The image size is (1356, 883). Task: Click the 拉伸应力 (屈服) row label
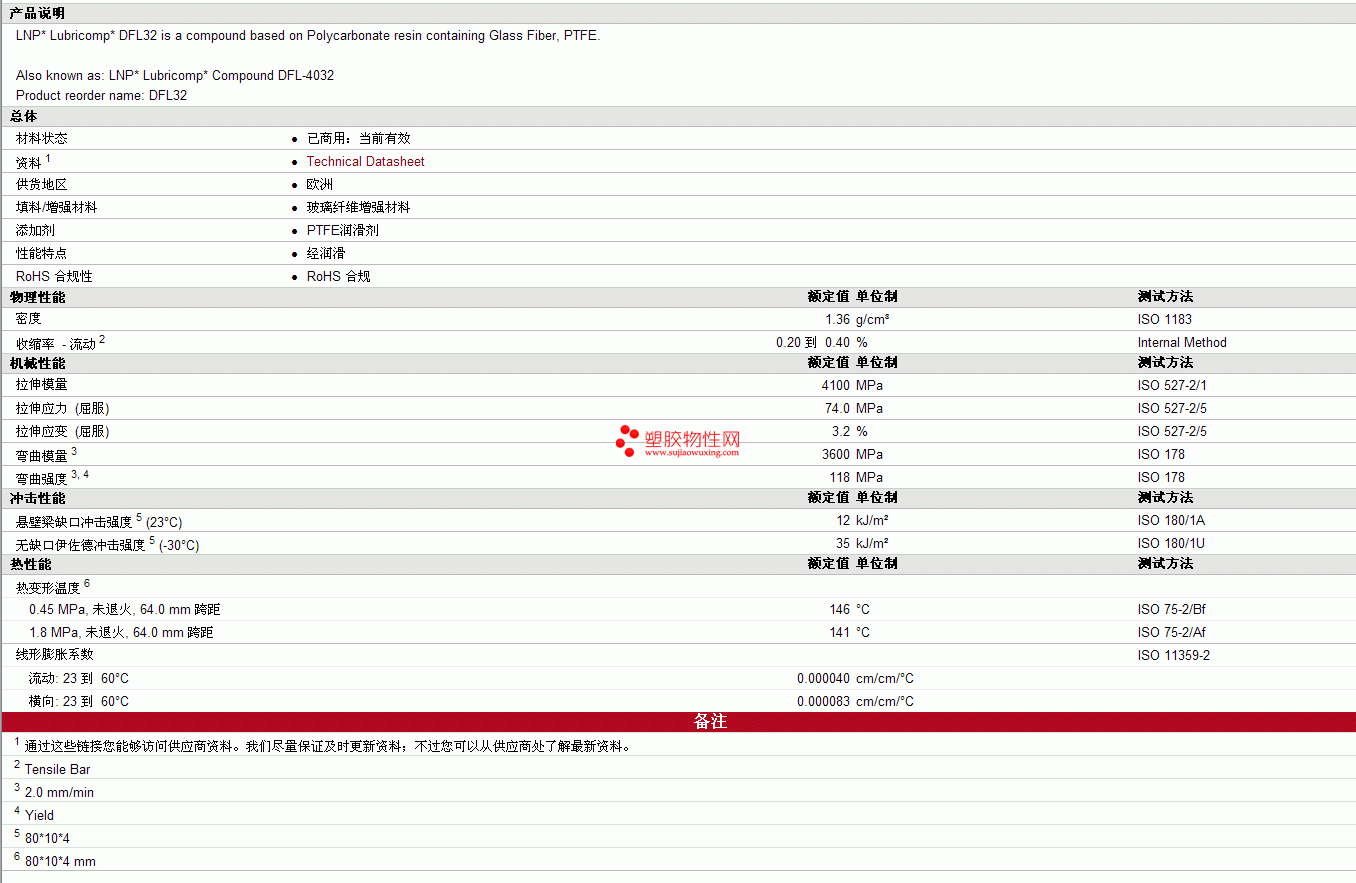pos(63,408)
